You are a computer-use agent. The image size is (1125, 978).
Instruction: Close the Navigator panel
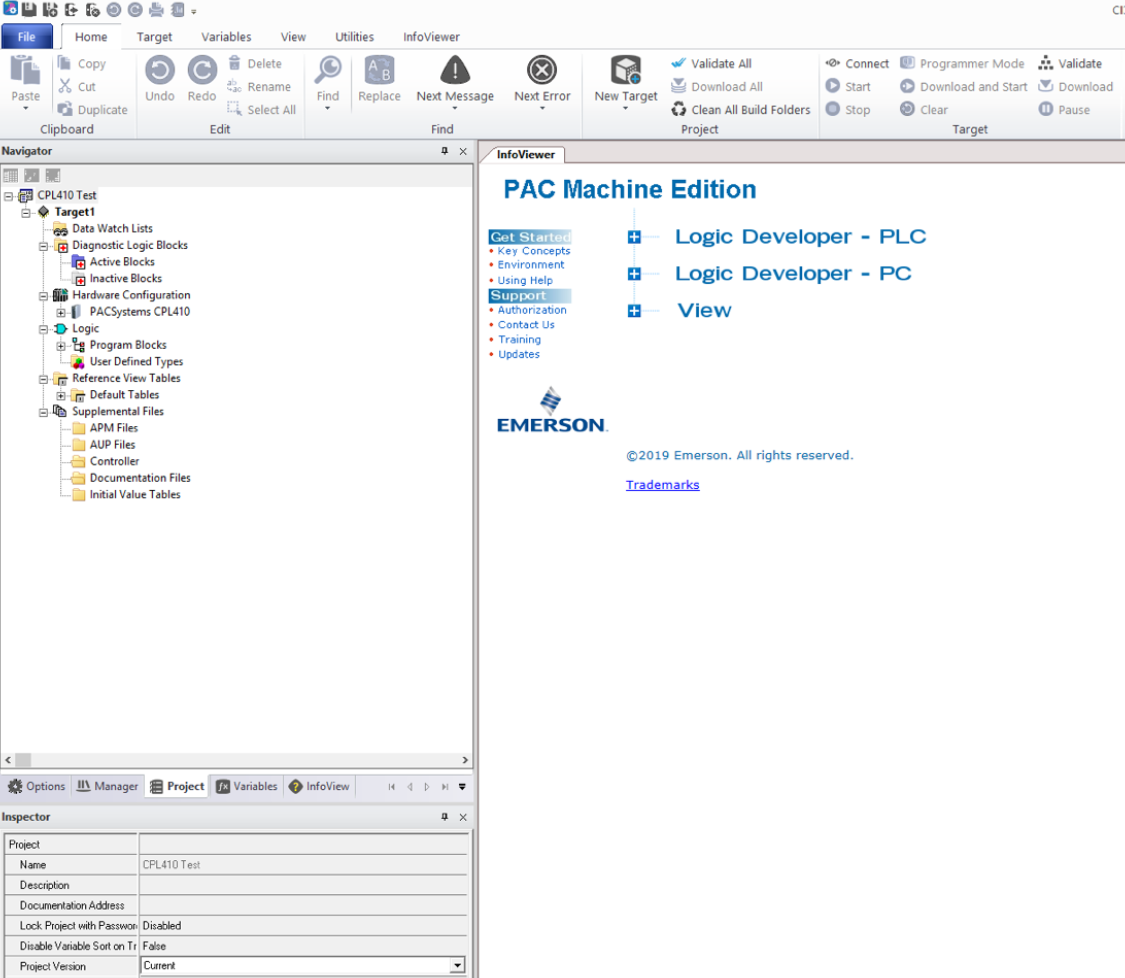[x=463, y=151]
